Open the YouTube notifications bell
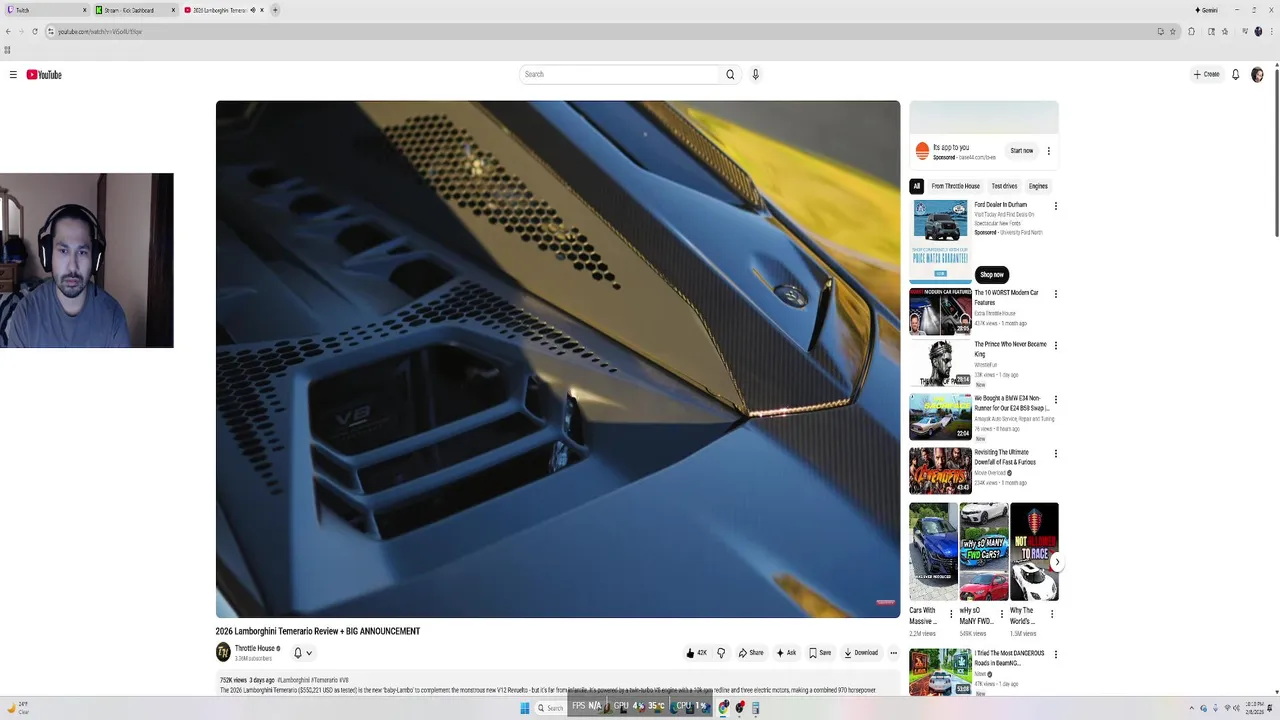The height and width of the screenshot is (720, 1280). pyautogui.click(x=1236, y=74)
